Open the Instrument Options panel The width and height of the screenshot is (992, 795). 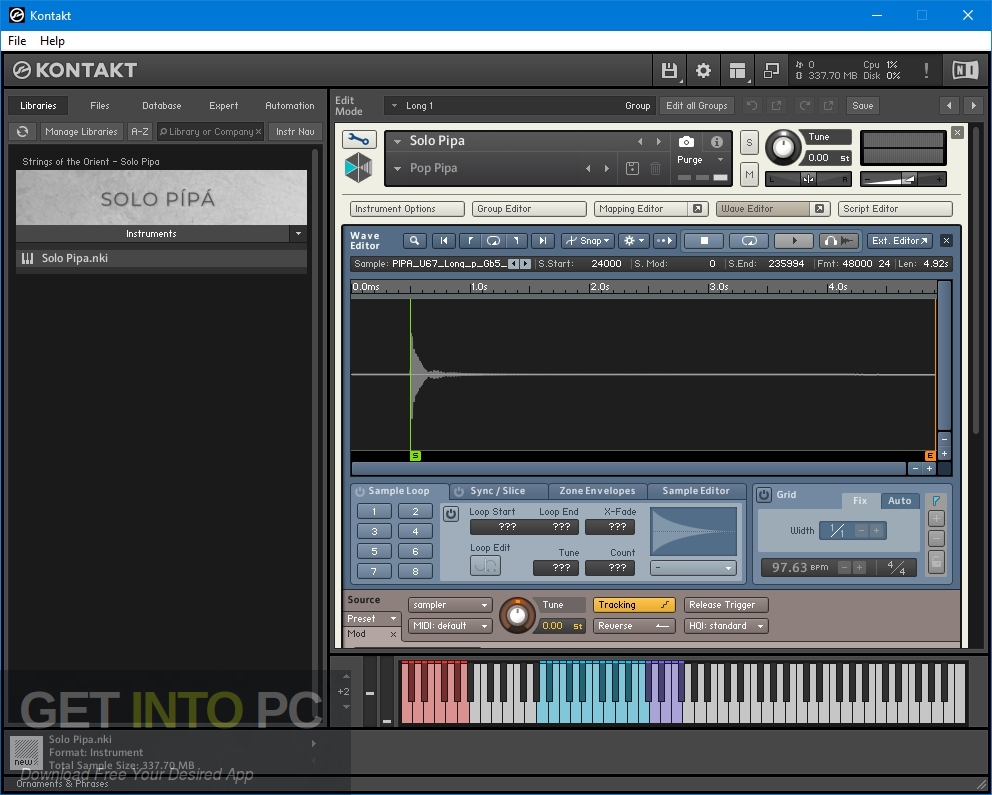[407, 209]
